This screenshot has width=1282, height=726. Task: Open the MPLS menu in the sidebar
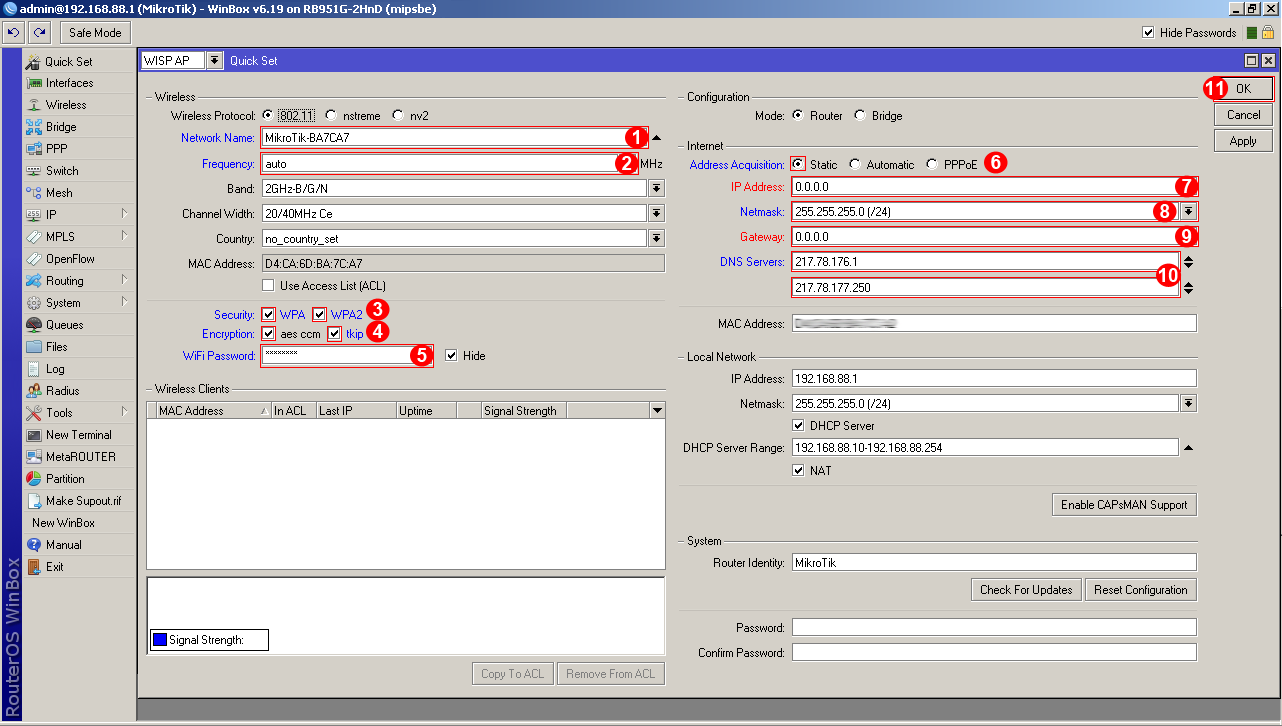tap(79, 237)
